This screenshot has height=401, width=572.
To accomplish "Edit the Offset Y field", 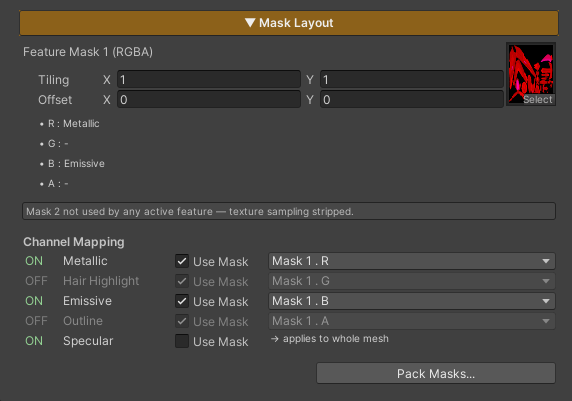I will point(412,100).
